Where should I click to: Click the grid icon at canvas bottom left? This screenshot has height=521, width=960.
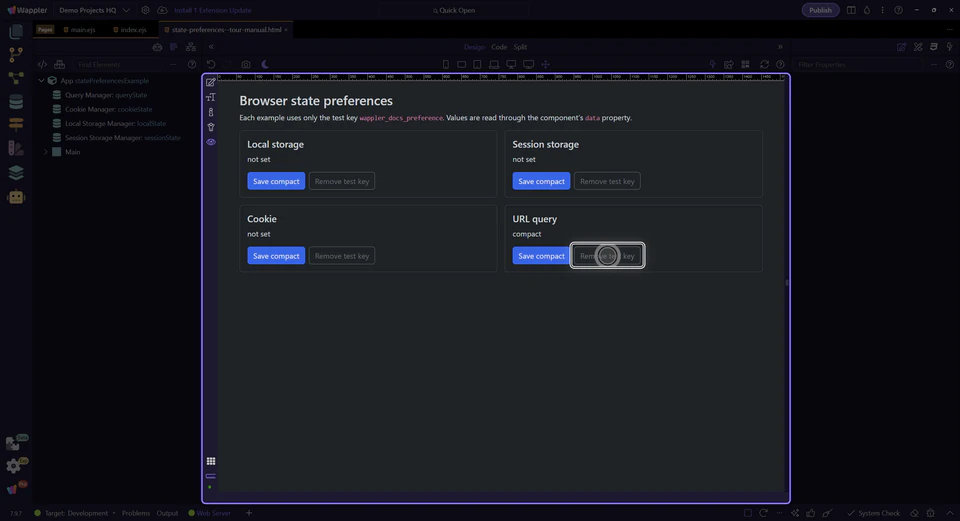coord(211,461)
